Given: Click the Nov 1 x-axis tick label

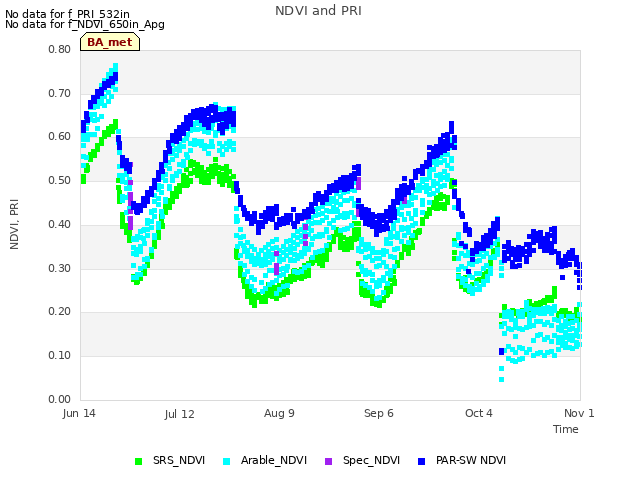Looking at the screenshot, I should tap(579, 413).
